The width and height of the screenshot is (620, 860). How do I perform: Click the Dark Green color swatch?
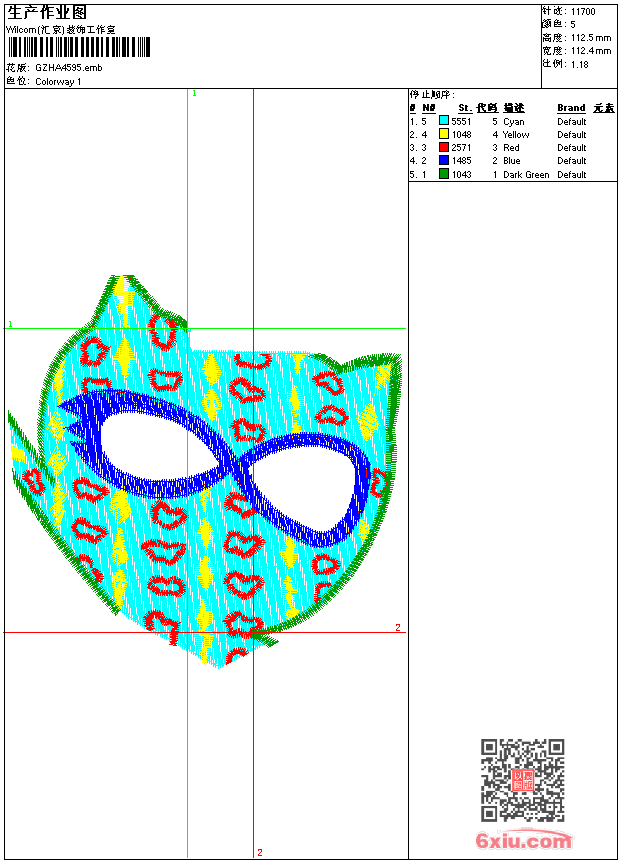pyautogui.click(x=444, y=174)
